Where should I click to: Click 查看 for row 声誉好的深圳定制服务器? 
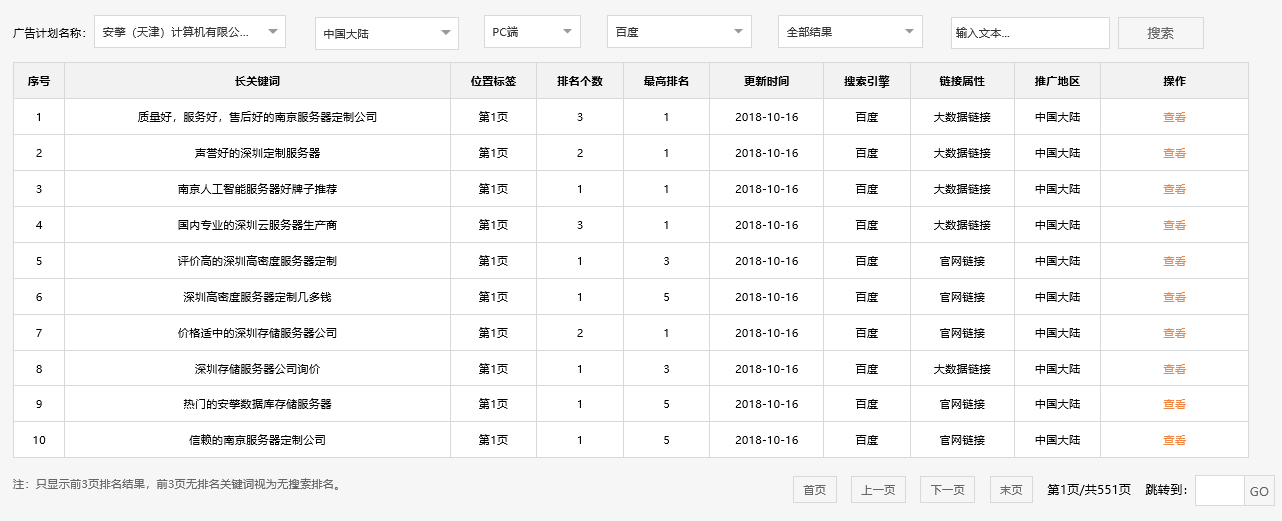pos(1174,153)
